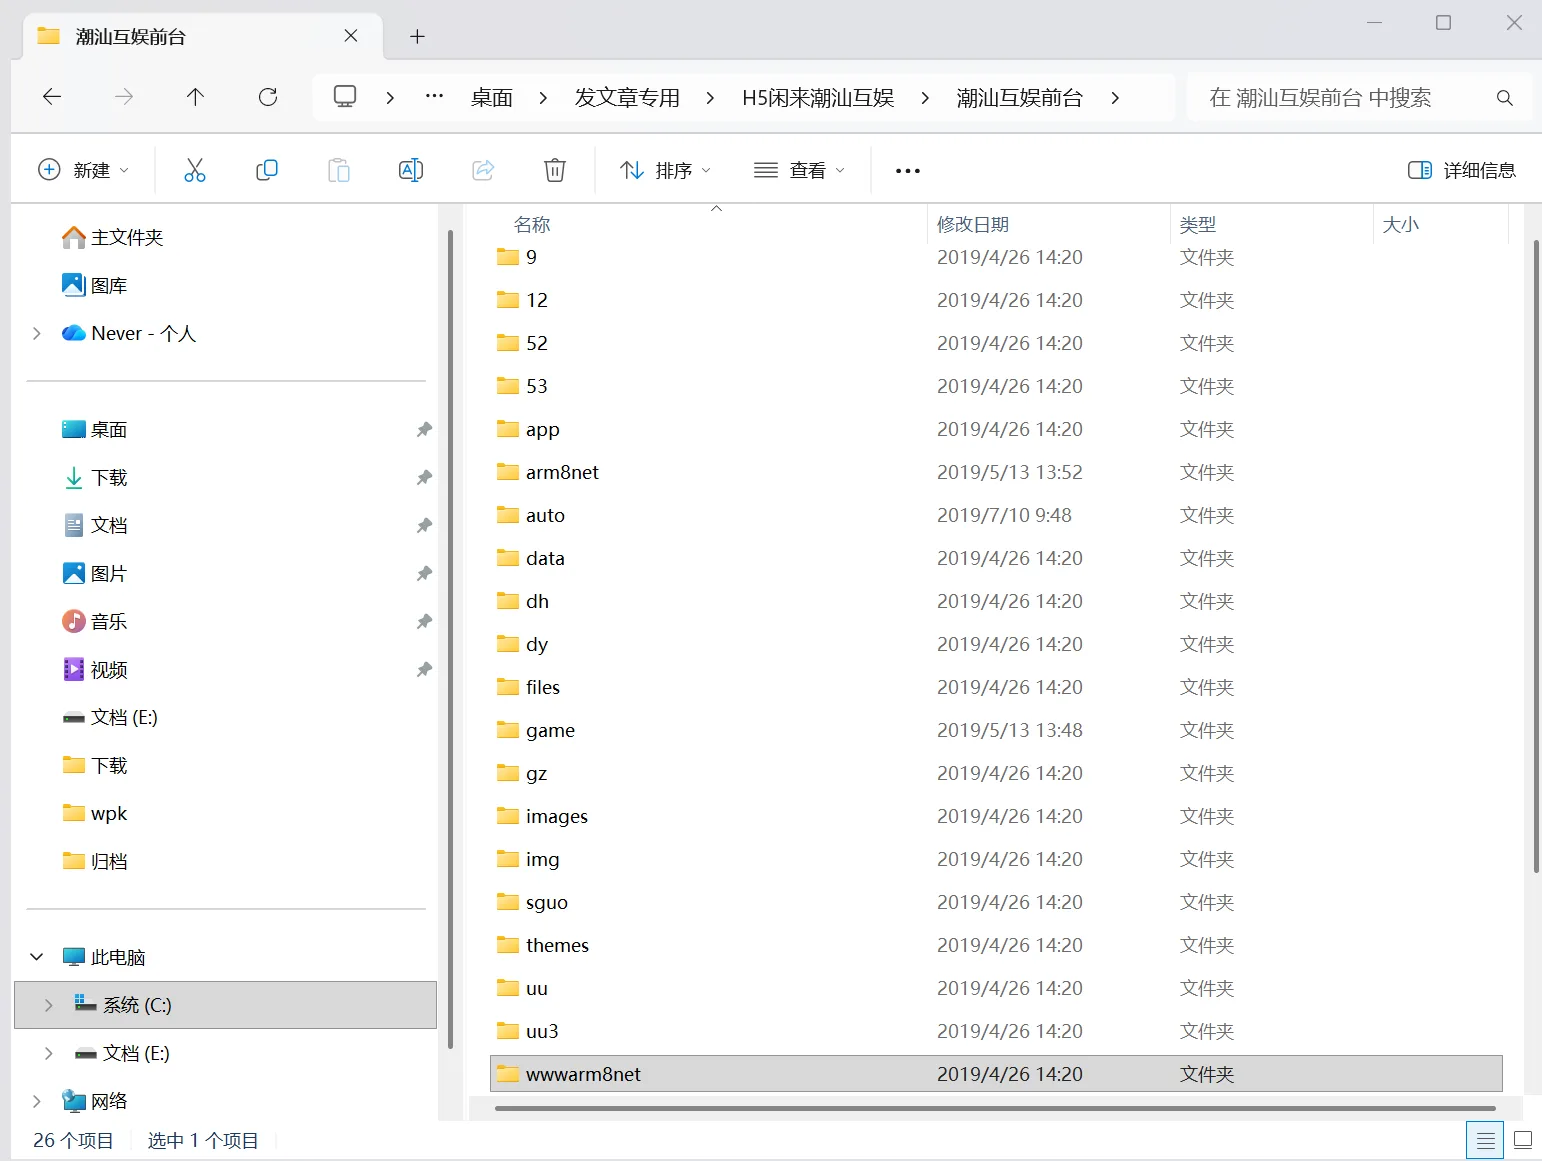Screen dimensions: 1542x1161
Task: Open the 排序 sort dropdown
Action: click(x=666, y=170)
